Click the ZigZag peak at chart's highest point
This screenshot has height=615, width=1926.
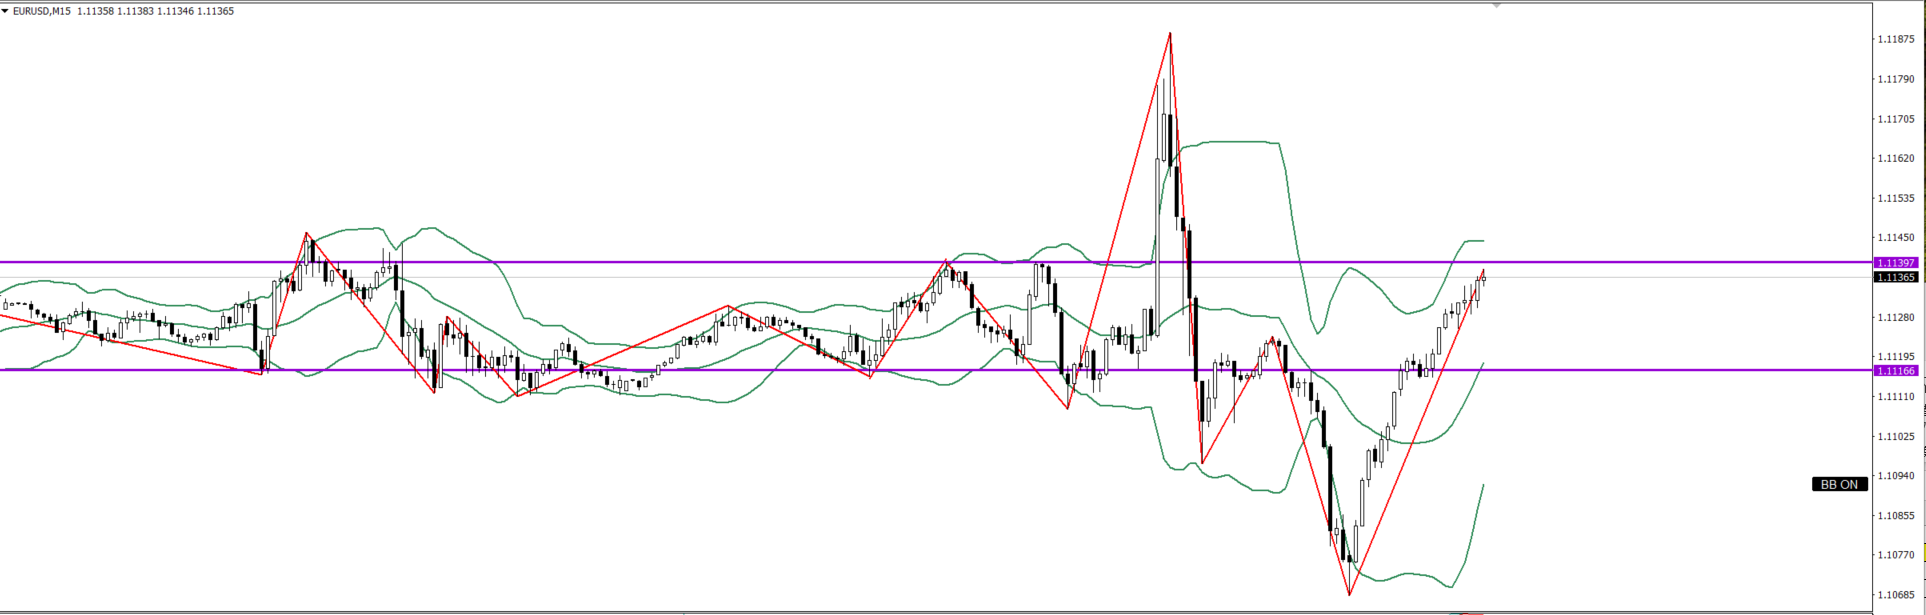pyautogui.click(x=1170, y=34)
